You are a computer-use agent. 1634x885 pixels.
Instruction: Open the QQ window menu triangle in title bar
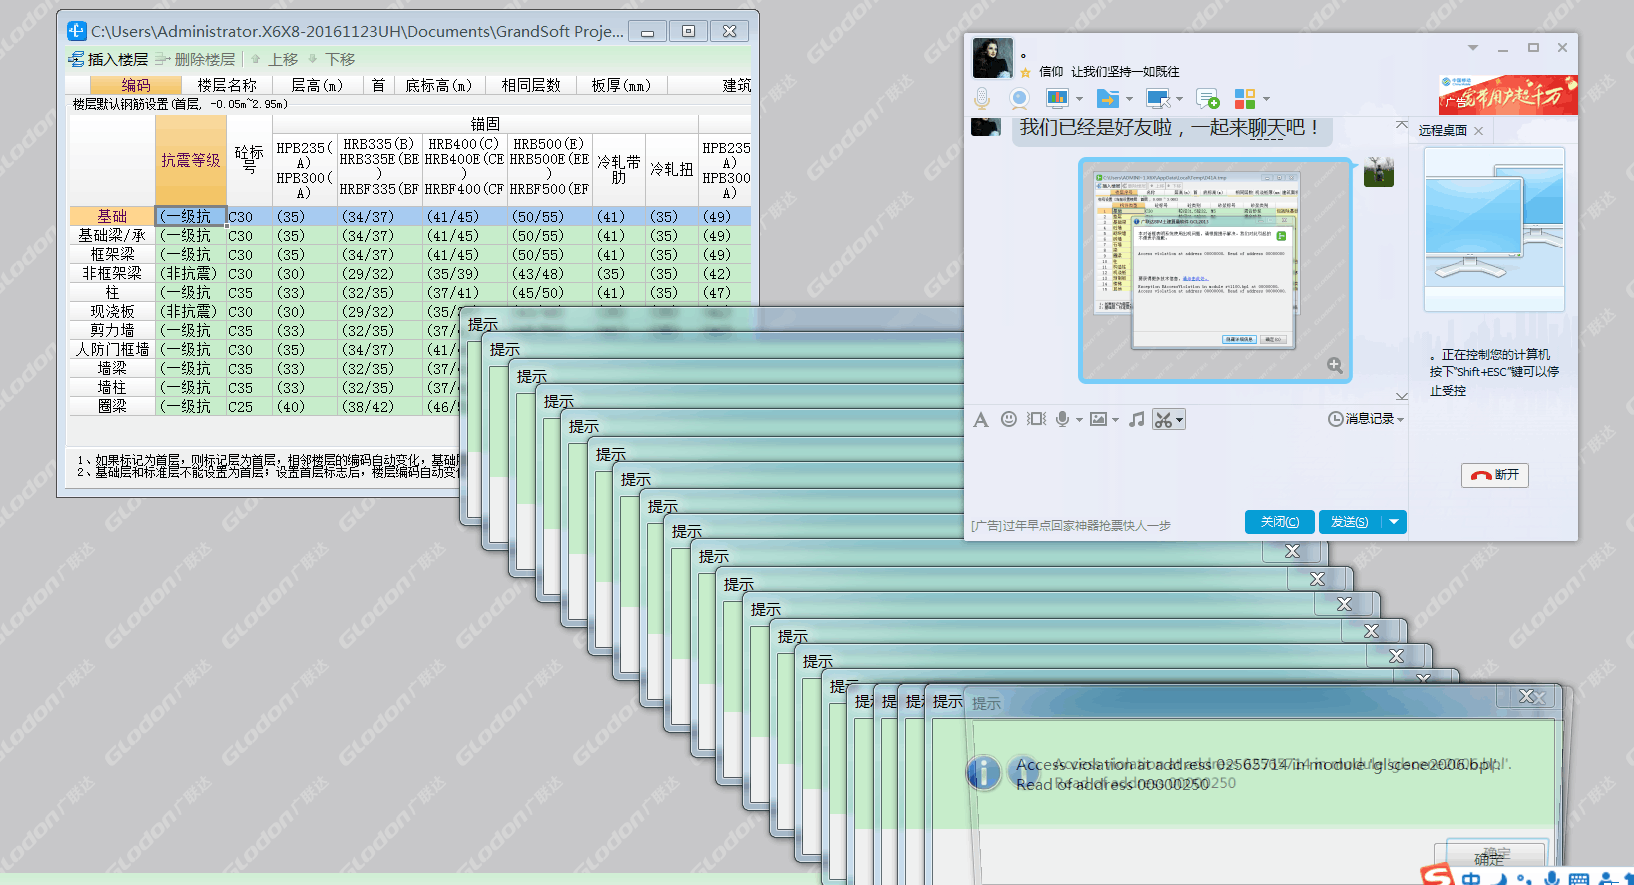pos(1473,47)
